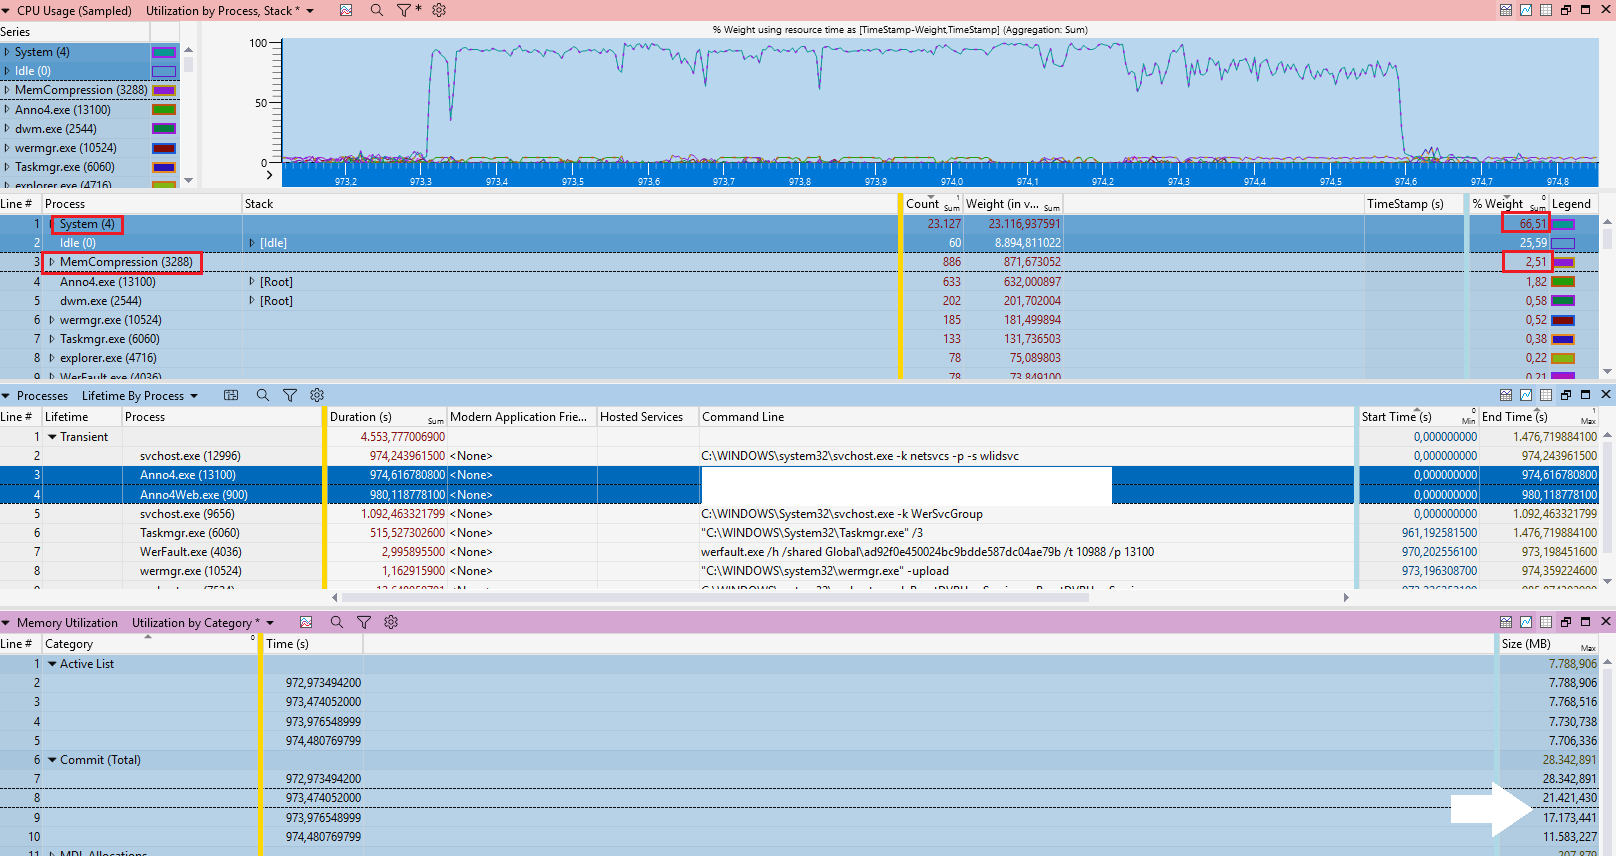Show table only in Memory Utilization panel
The width and height of the screenshot is (1617, 856).
pyautogui.click(x=1546, y=621)
